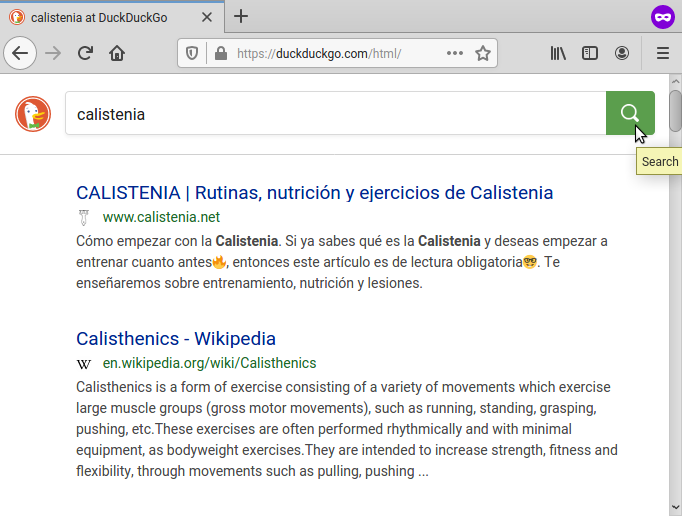Click the calistenia search input field

tap(335, 114)
